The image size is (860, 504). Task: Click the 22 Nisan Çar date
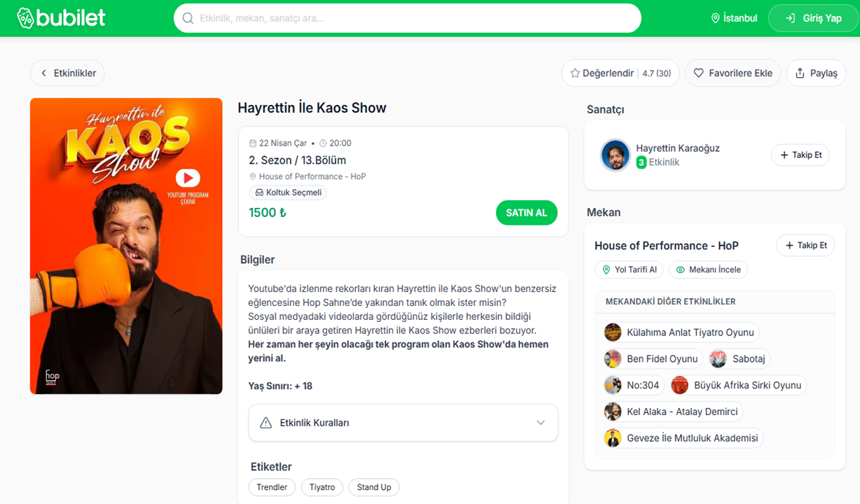point(282,143)
